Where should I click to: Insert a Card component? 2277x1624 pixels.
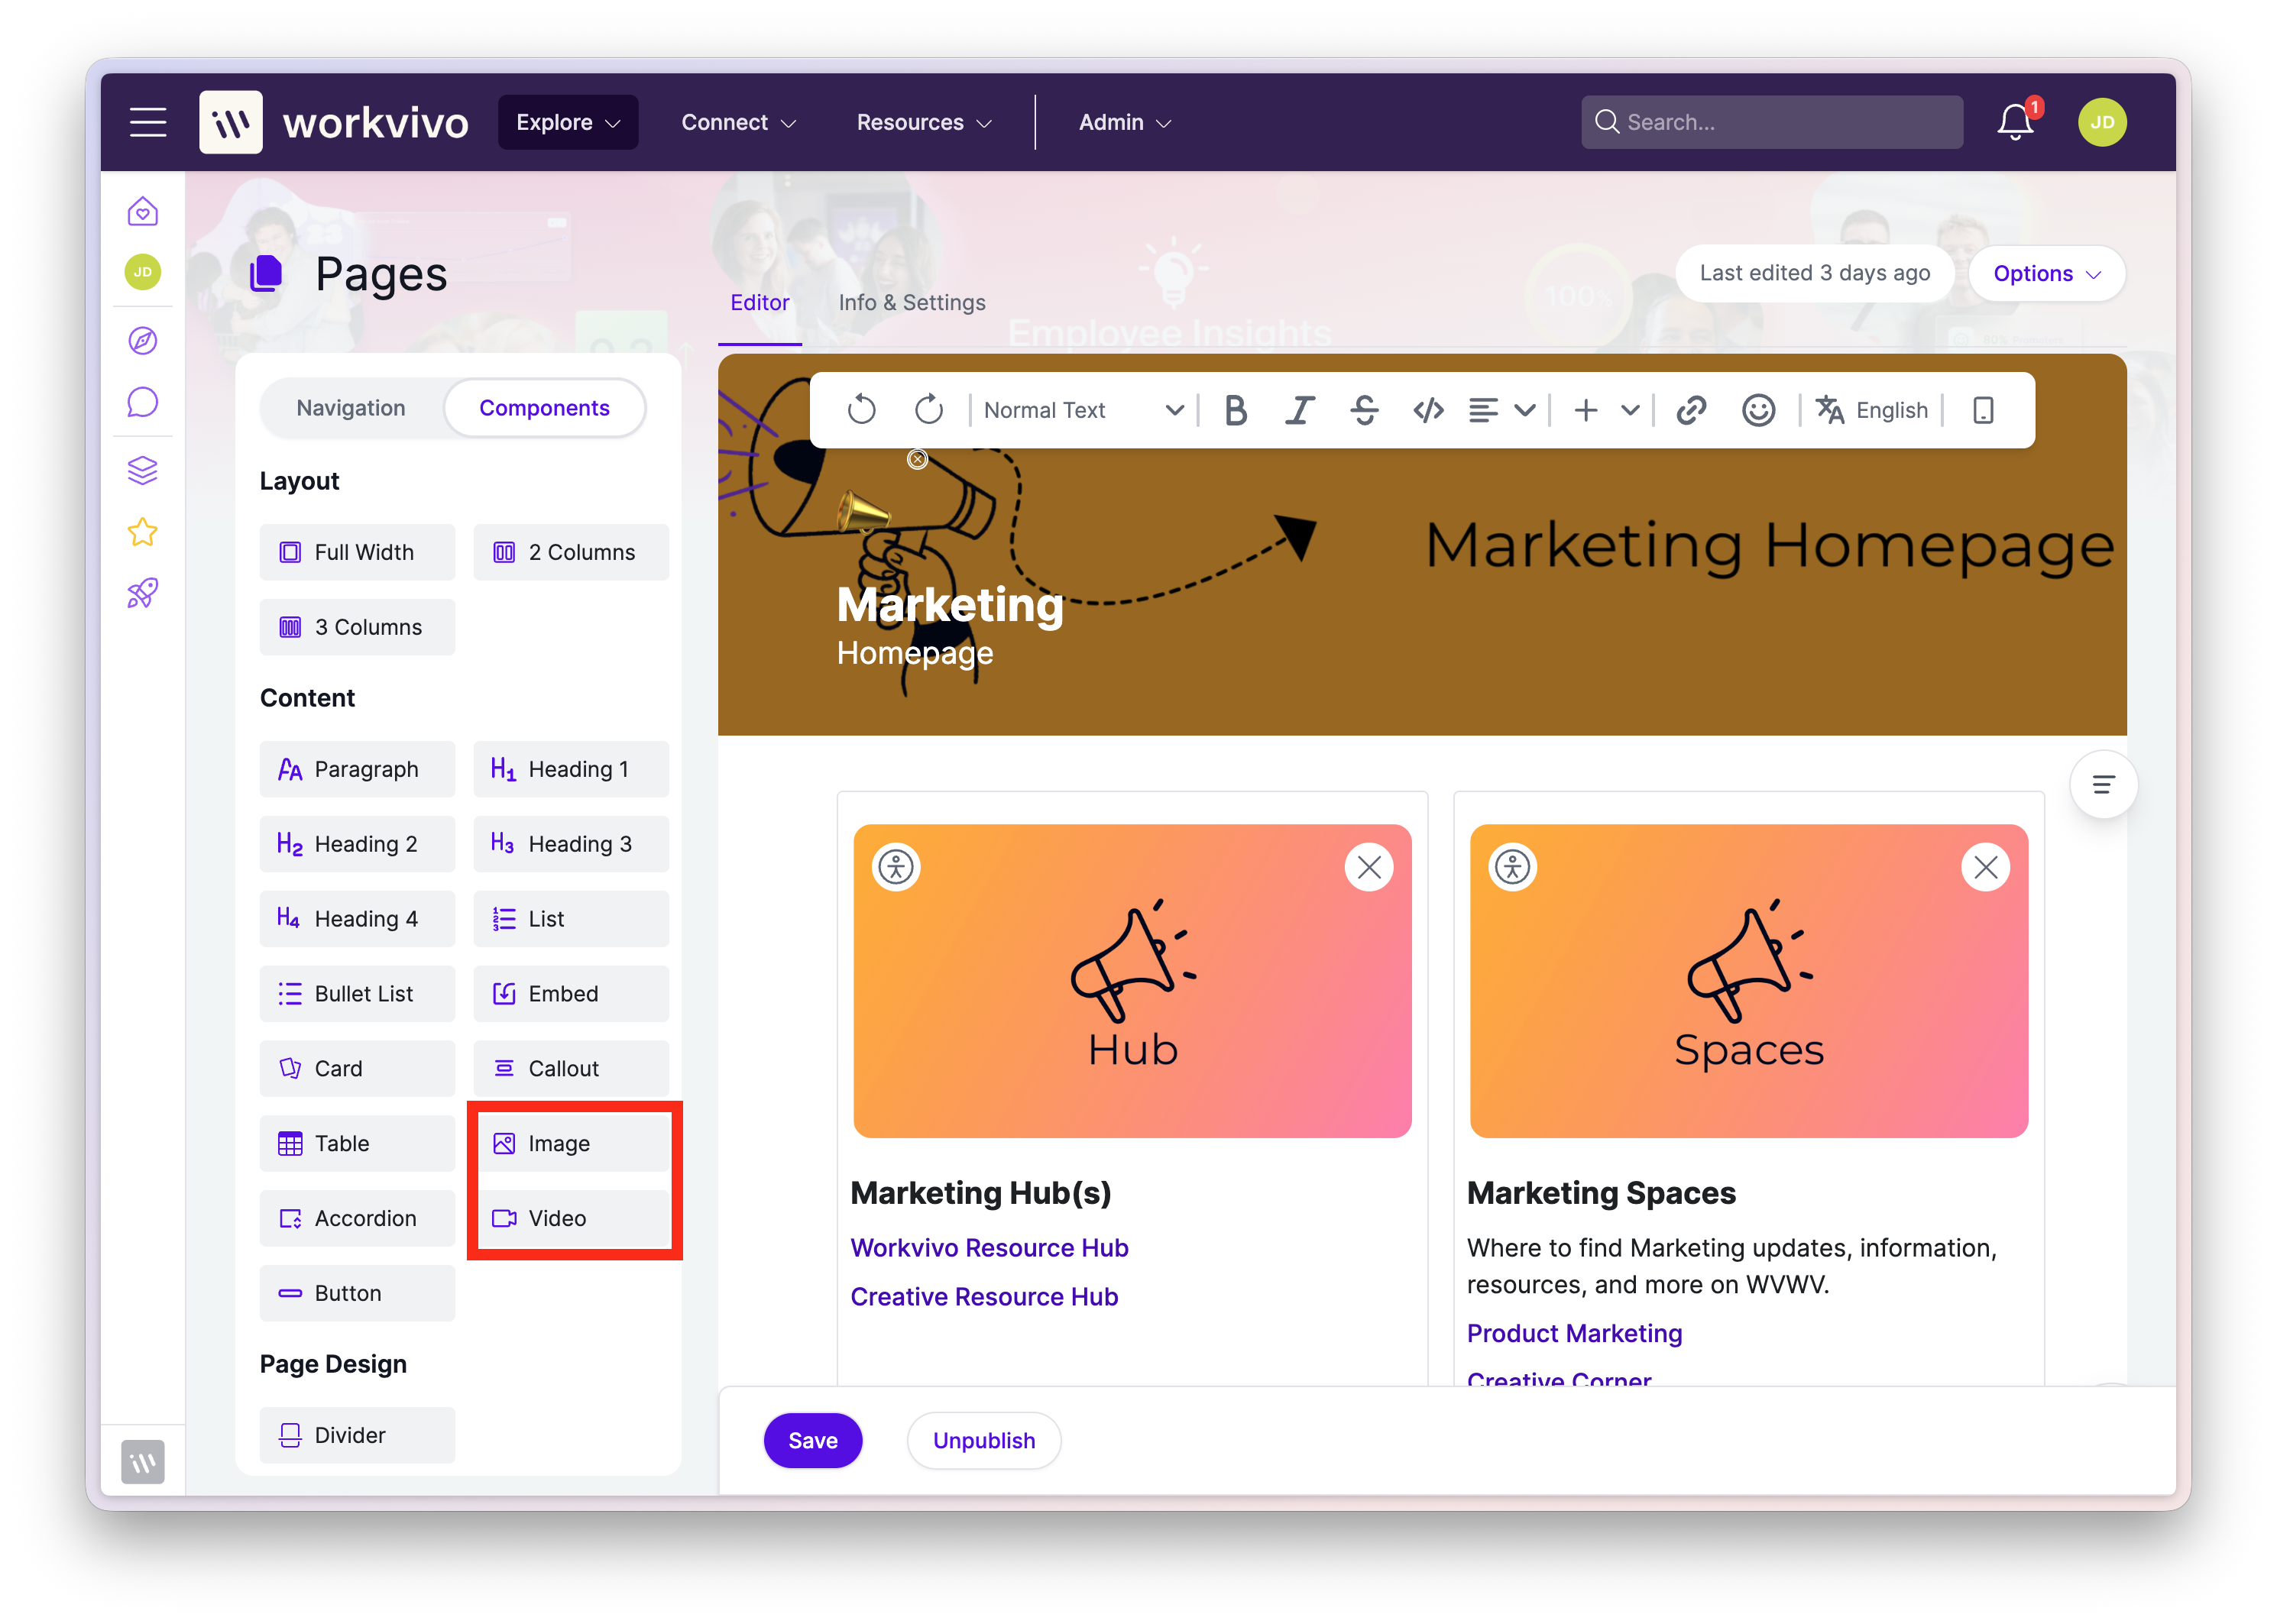click(357, 1069)
